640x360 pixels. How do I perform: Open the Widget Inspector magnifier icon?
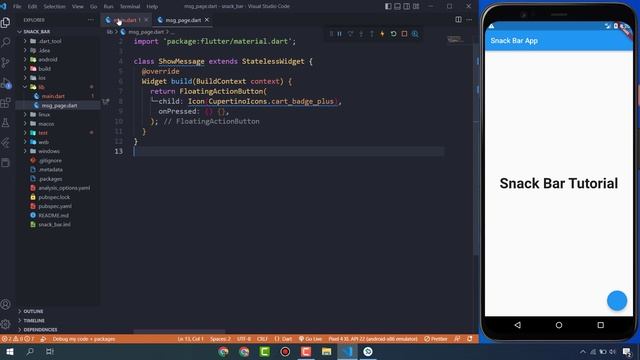[415, 34]
